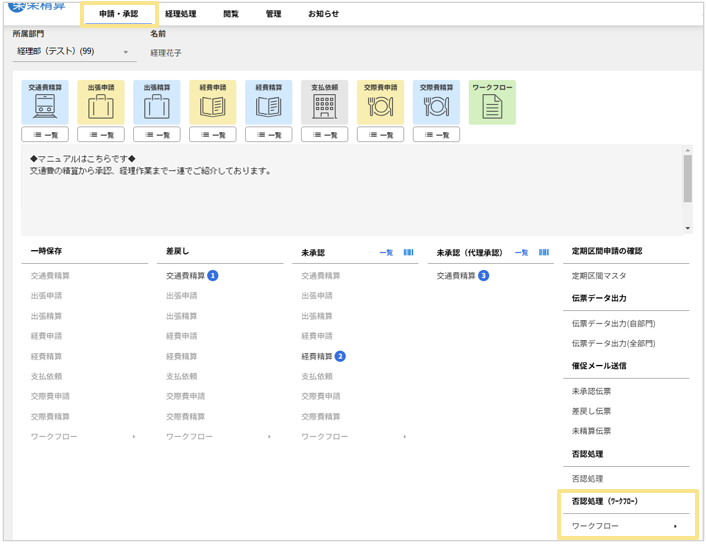Open the green ワークフロー document icon
This screenshot has width=706, height=545.
[492, 103]
